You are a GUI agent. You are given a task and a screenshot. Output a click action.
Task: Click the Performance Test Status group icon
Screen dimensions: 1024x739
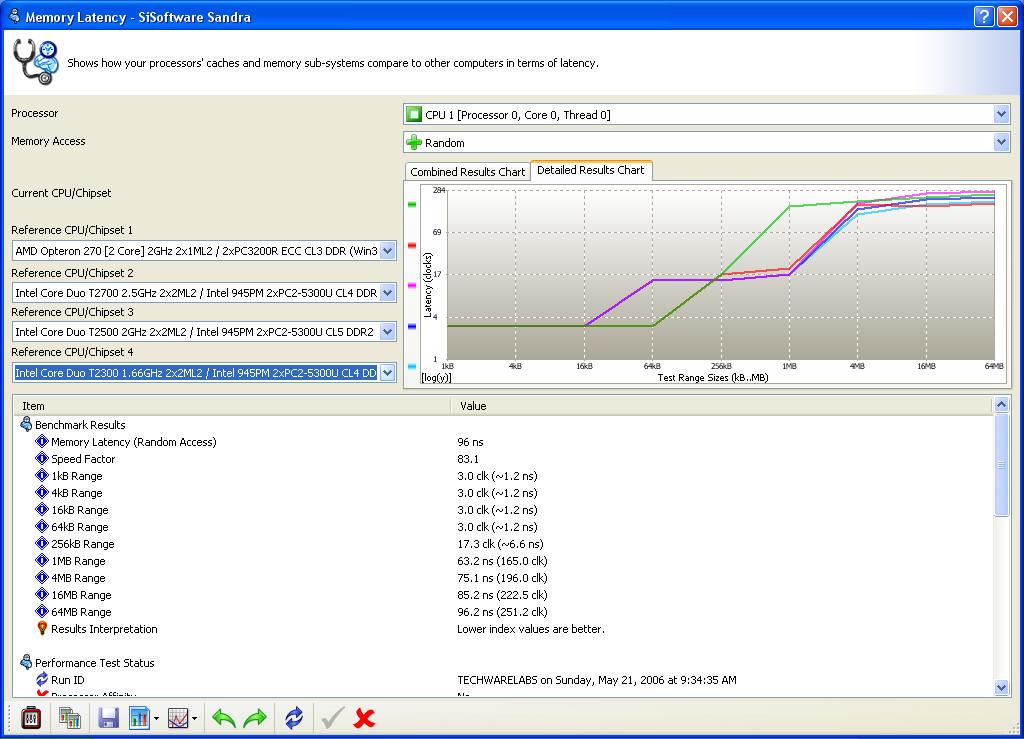point(26,662)
